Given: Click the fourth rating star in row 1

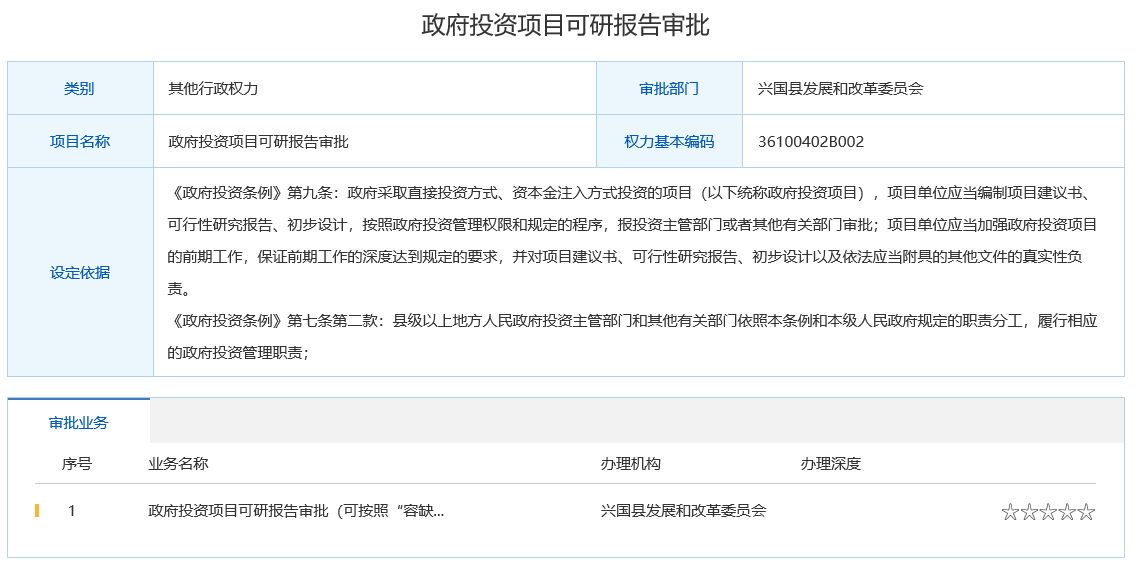Looking at the screenshot, I should point(1067,512).
